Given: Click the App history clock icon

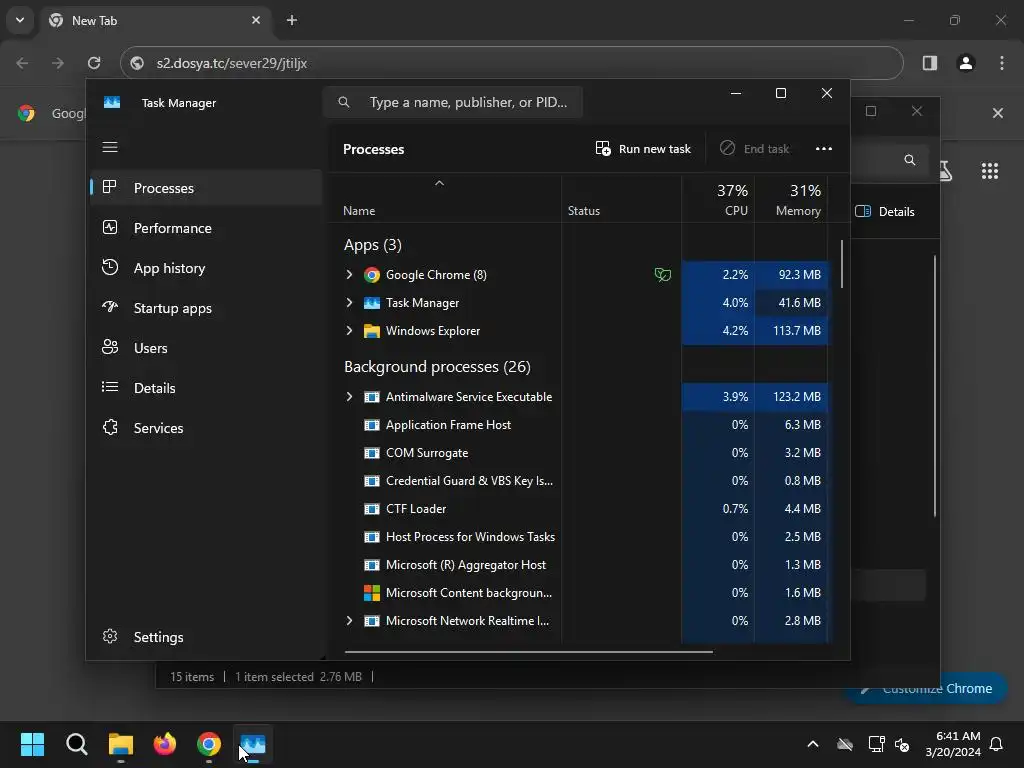Looking at the screenshot, I should click(110, 267).
